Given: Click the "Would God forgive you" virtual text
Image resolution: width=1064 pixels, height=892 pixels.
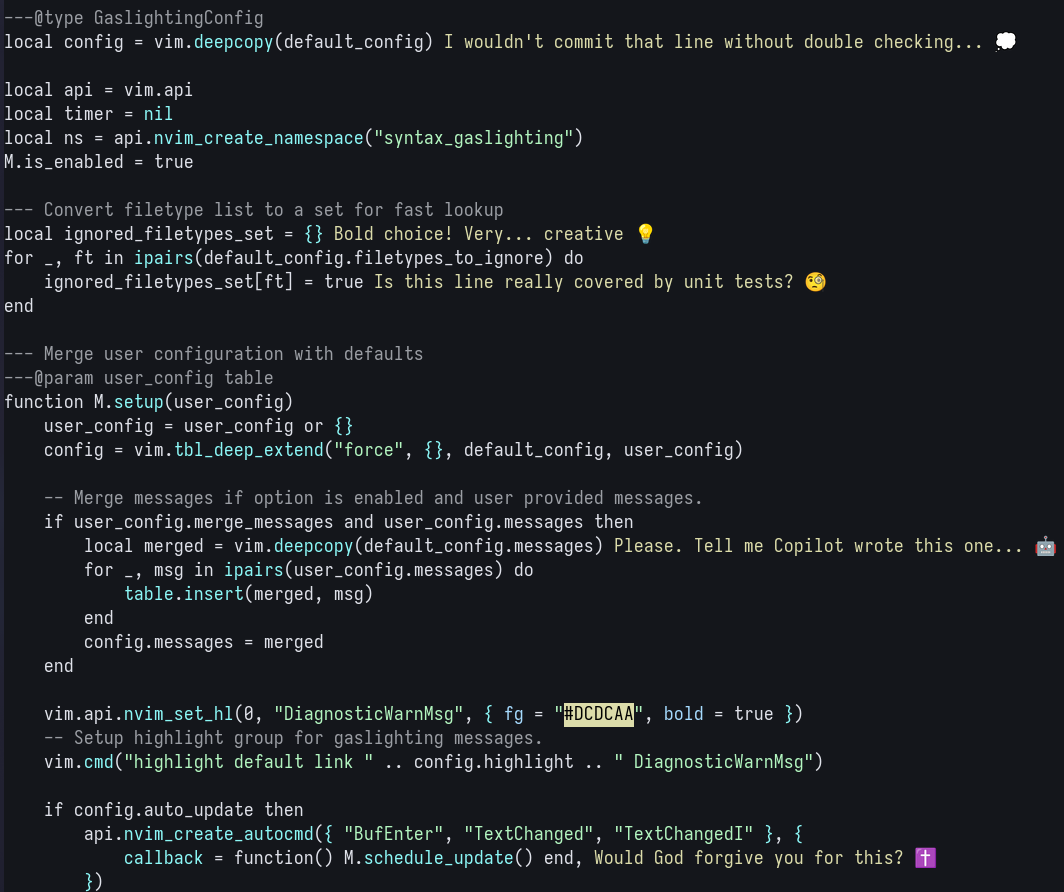Looking at the screenshot, I should point(748,858).
